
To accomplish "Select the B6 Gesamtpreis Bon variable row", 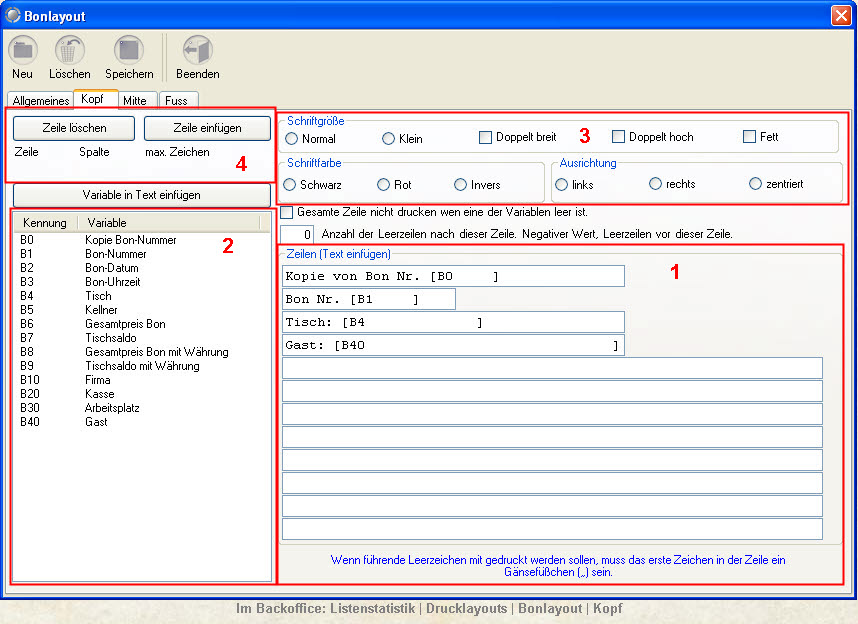I will tap(125, 324).
